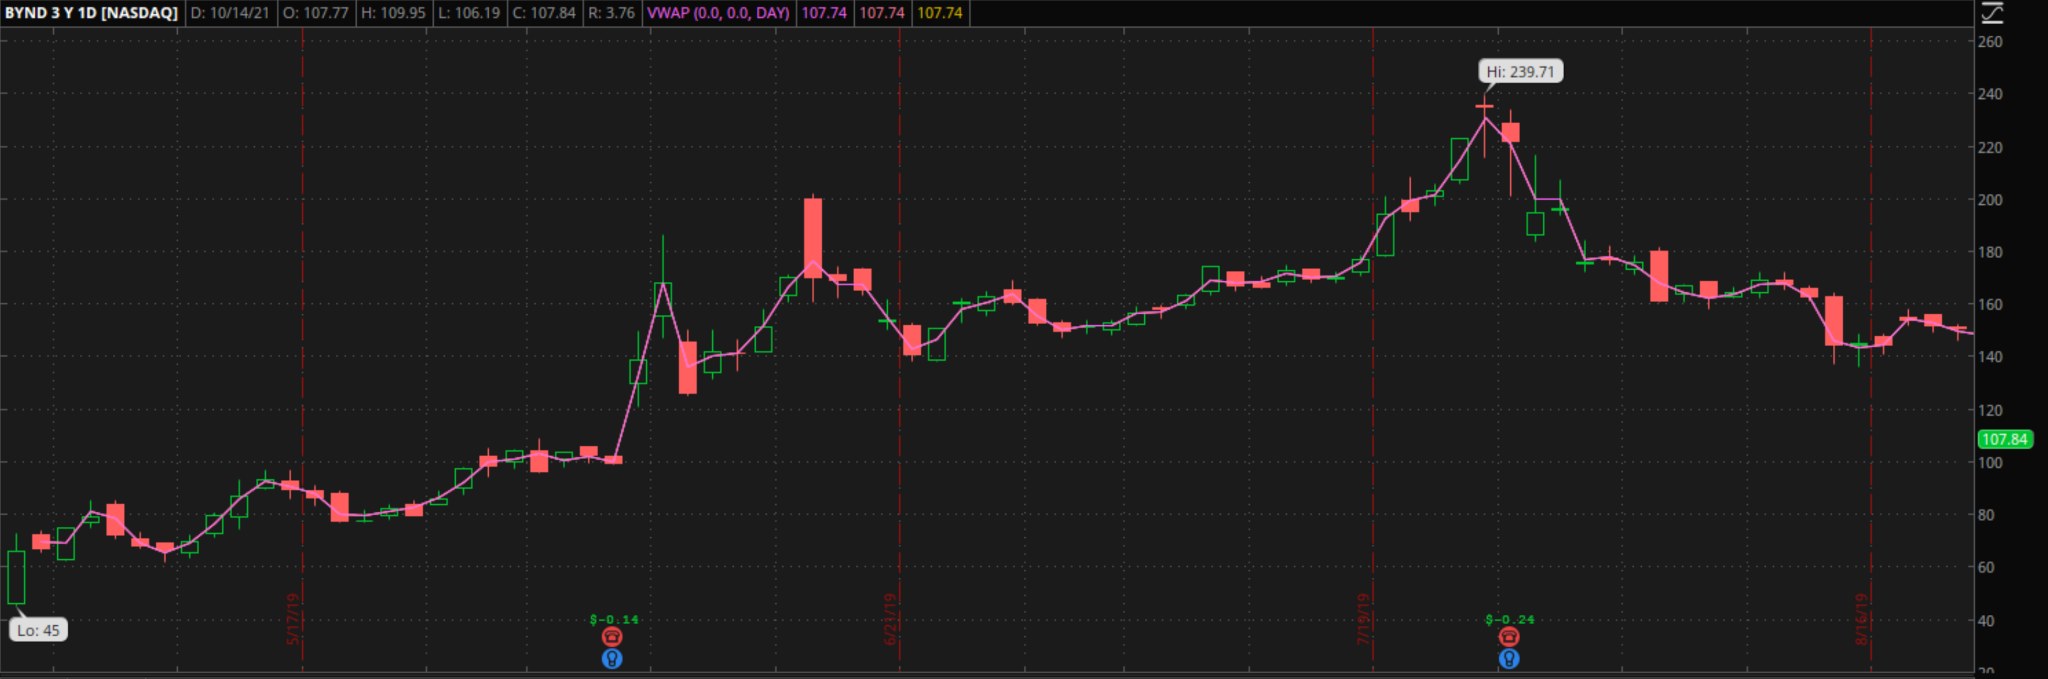Select the R: 3.76 range value
This screenshot has width=2048, height=679.
tap(611, 13)
